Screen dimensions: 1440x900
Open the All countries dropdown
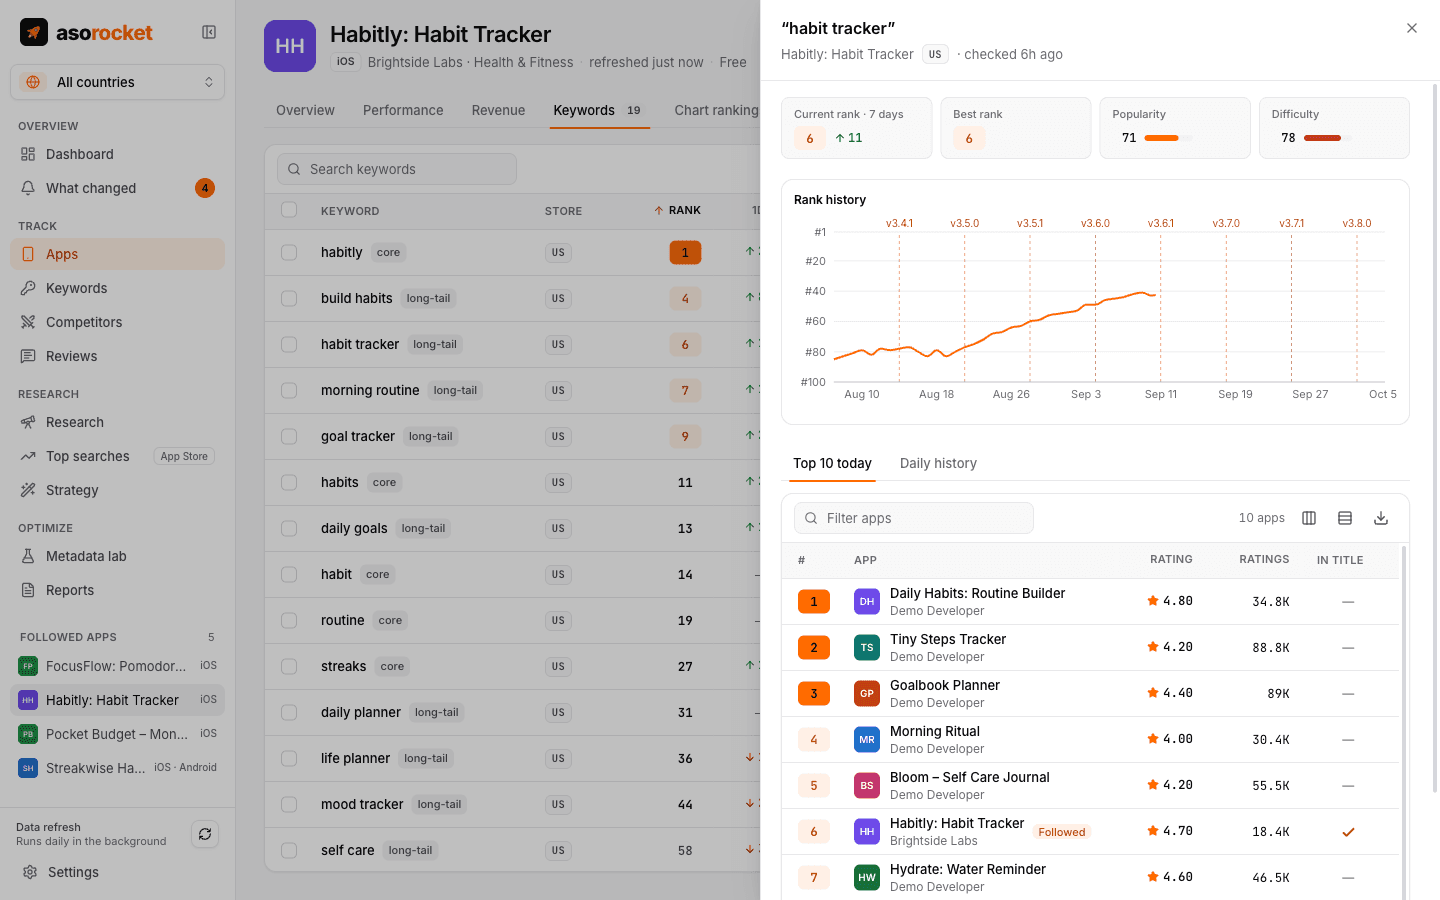pos(117,82)
